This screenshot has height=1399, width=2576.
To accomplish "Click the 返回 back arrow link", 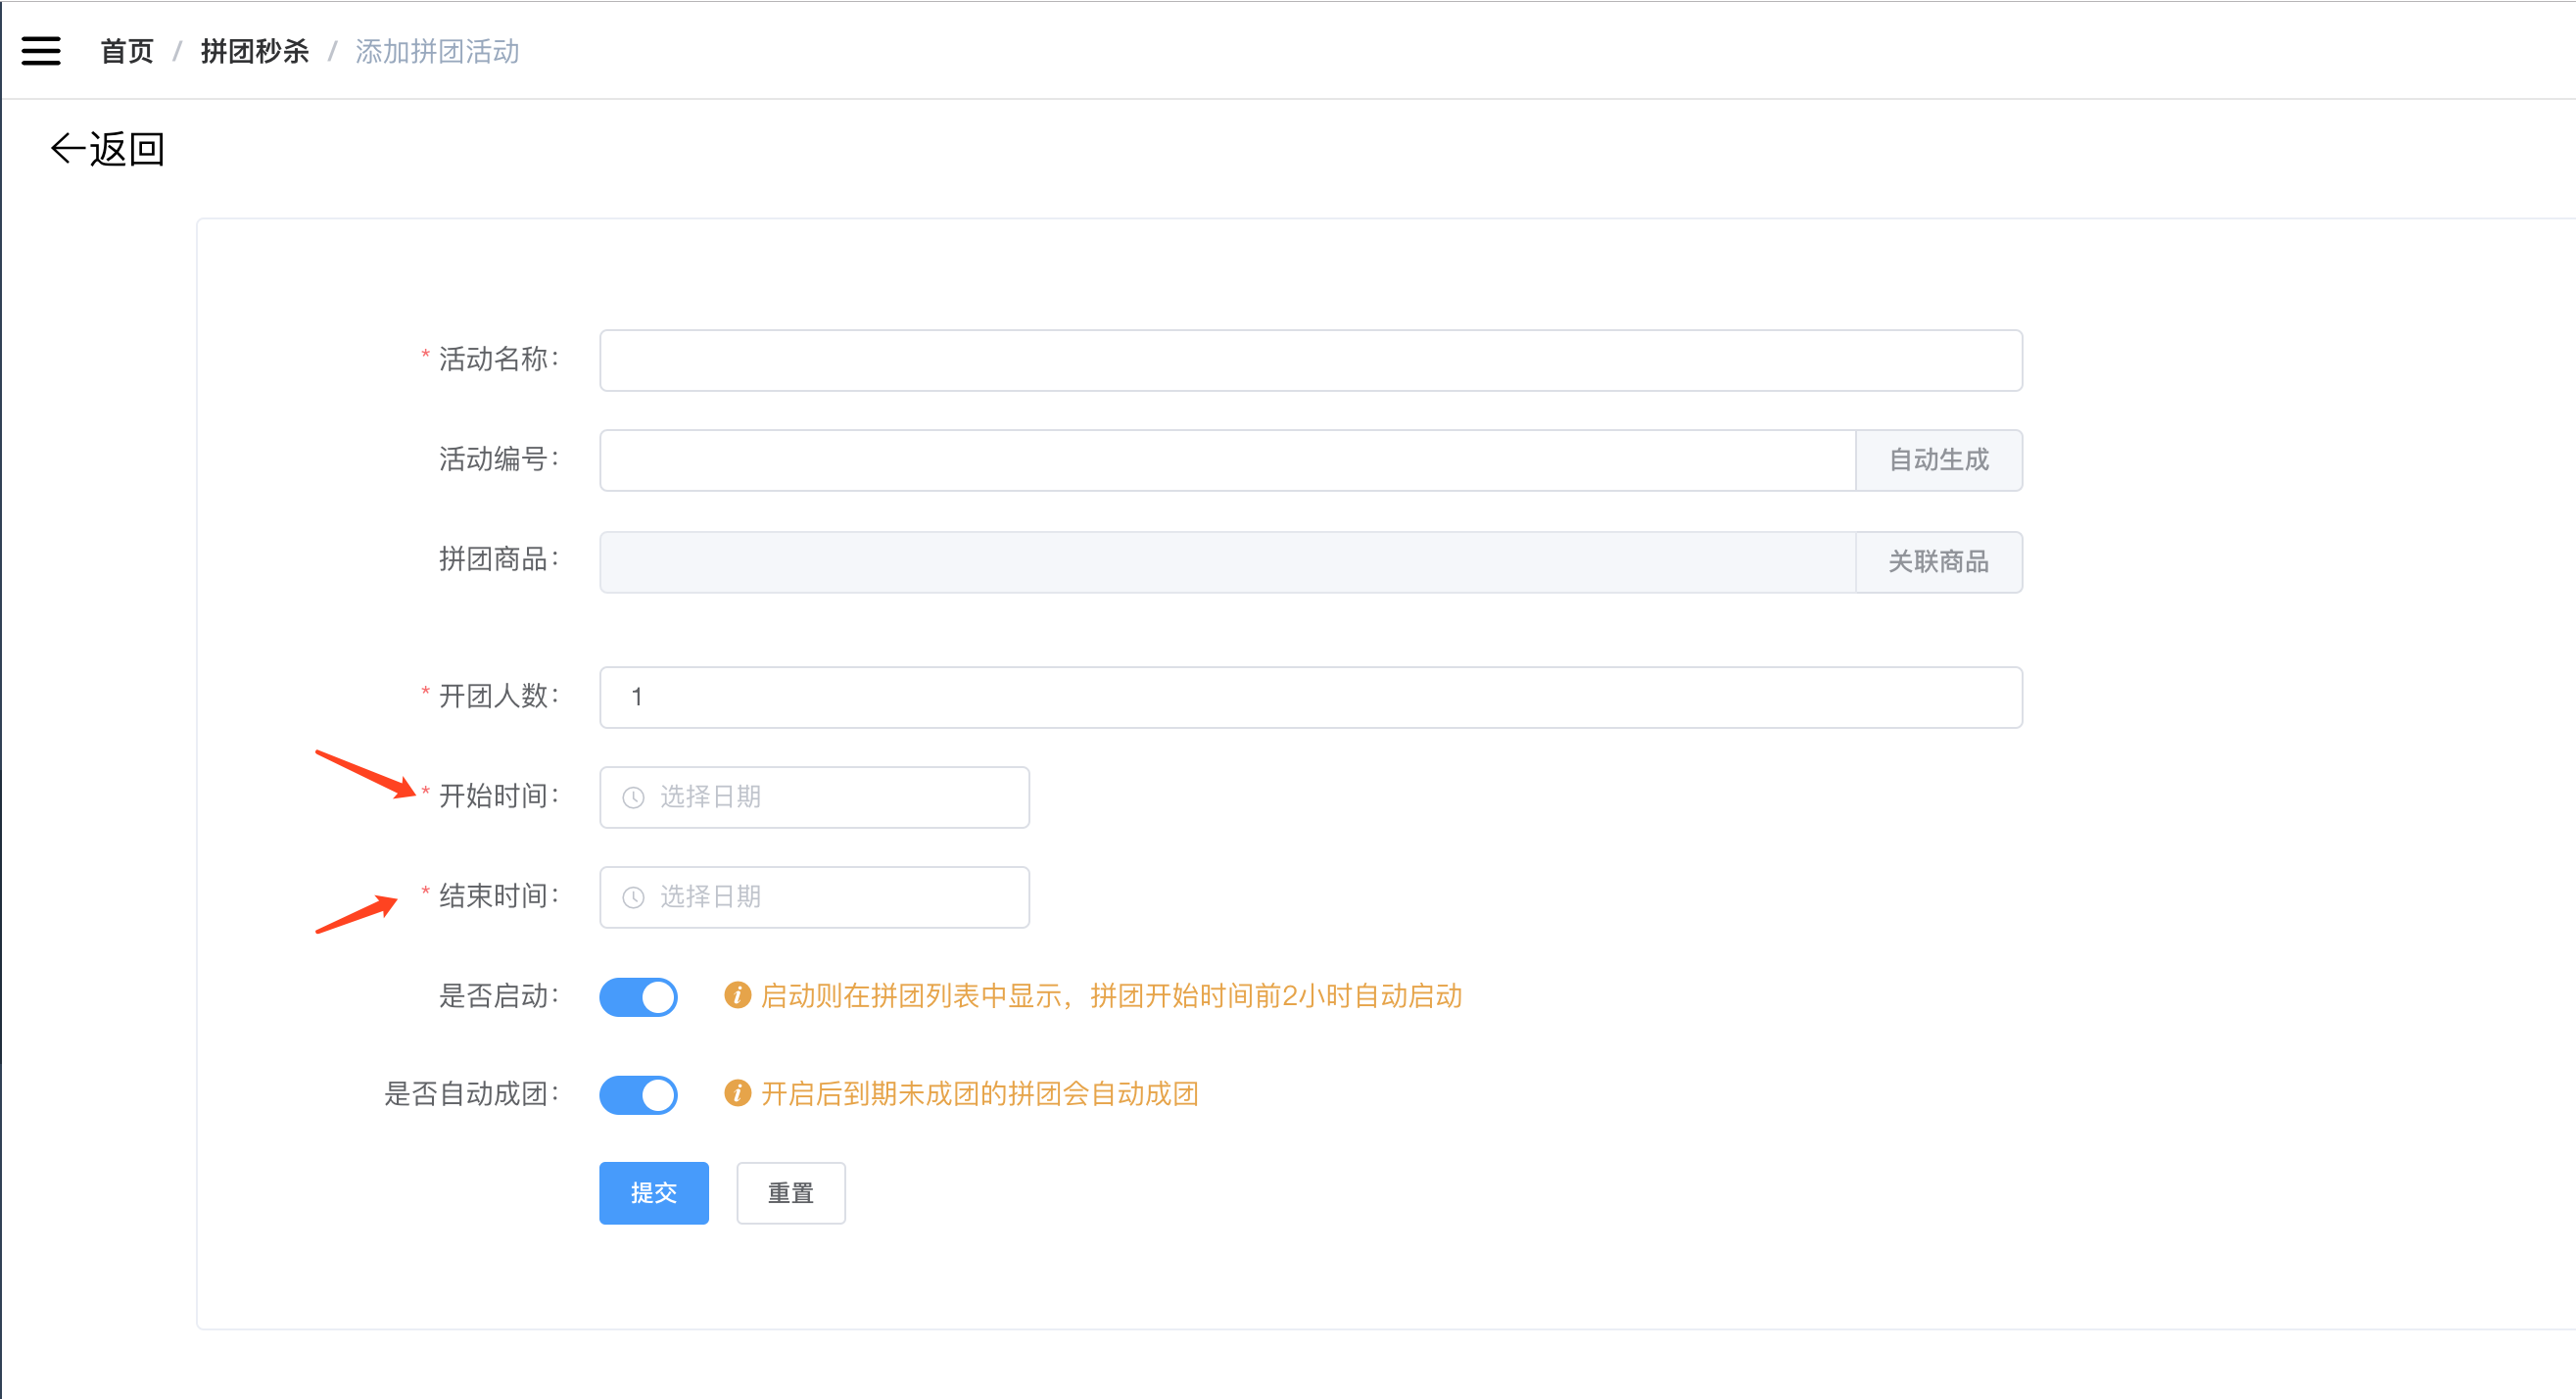I will [107, 149].
